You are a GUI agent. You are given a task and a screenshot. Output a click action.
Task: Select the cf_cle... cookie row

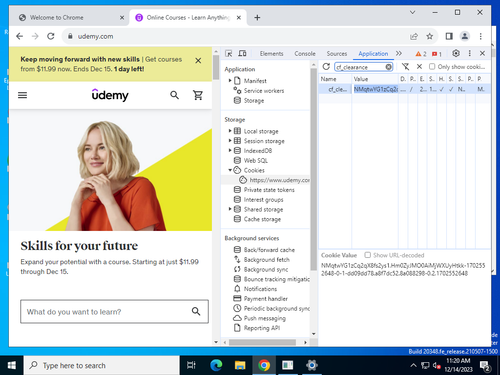[x=404, y=89]
